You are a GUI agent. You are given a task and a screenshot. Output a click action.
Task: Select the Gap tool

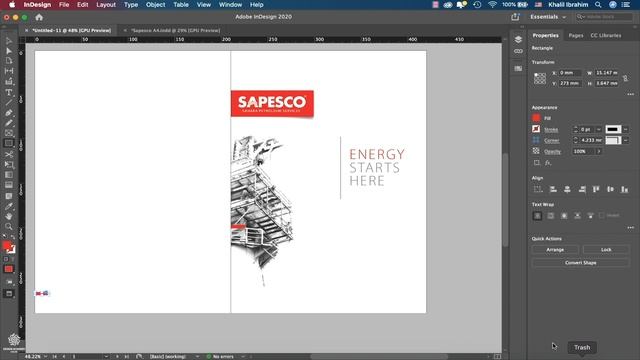coord(9,71)
